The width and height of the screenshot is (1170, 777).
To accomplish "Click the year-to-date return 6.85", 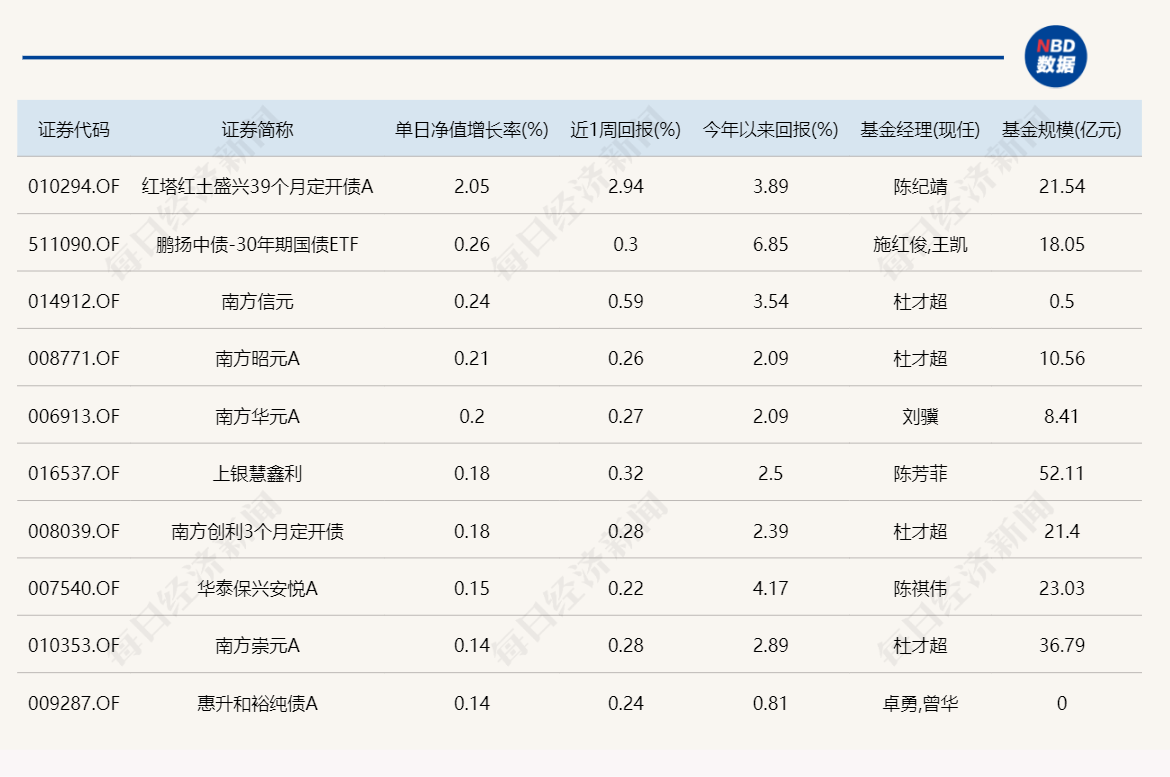I will tap(770, 244).
